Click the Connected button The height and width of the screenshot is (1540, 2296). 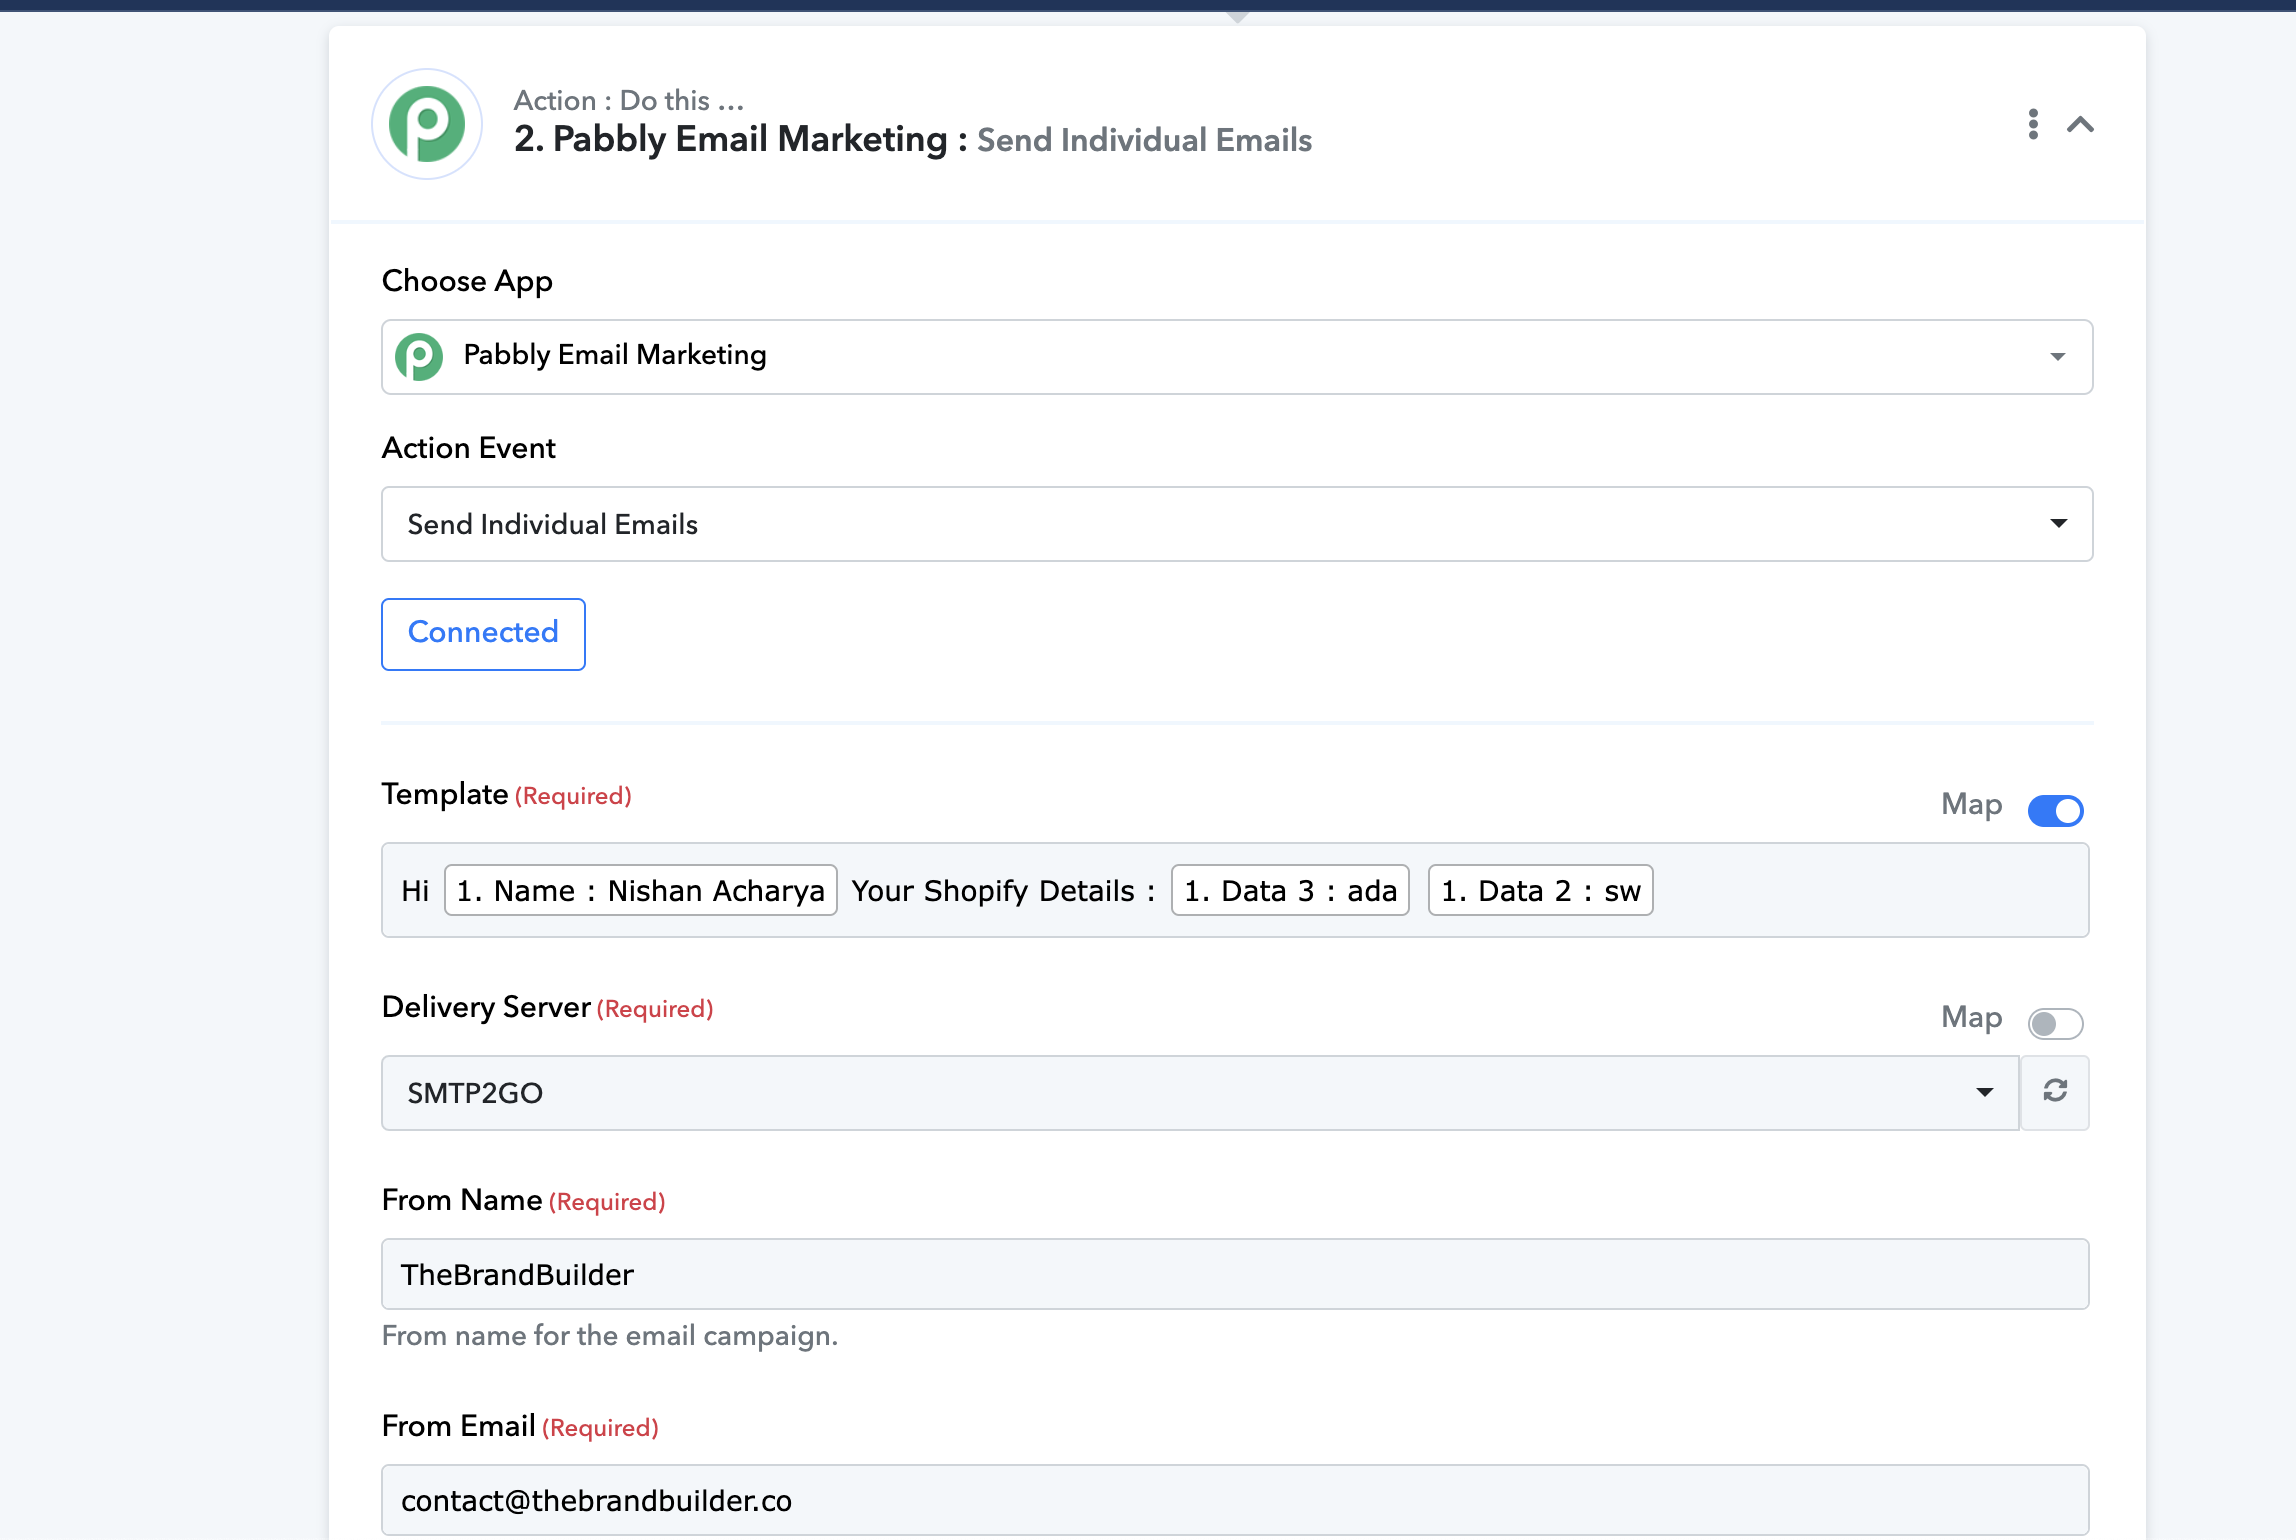[483, 634]
